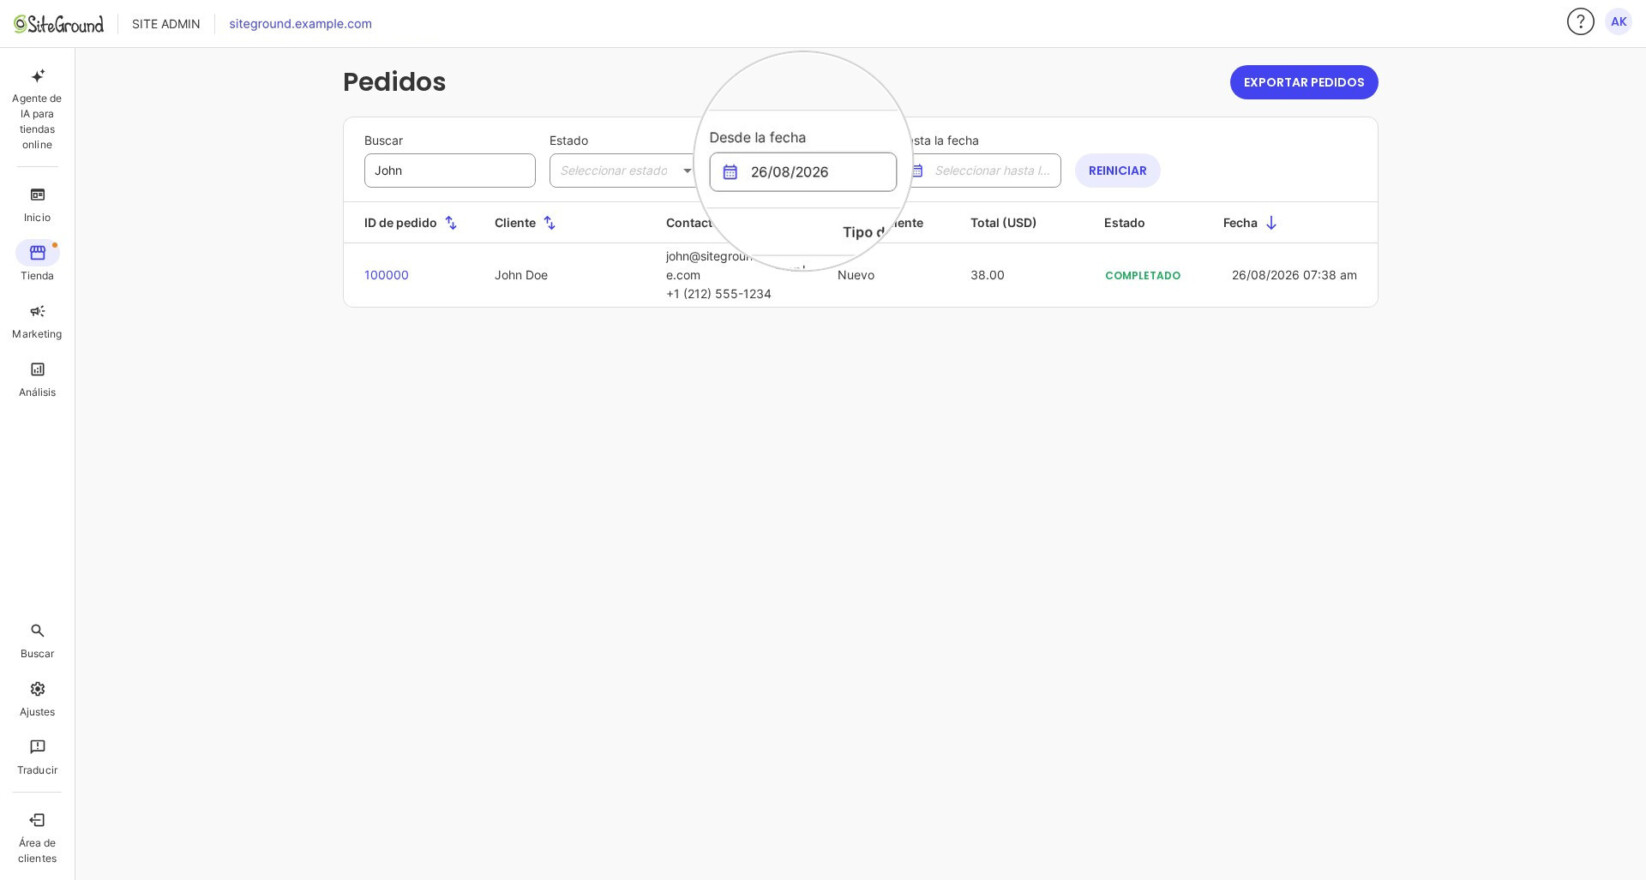Open Buscar magnifier in sidebar
The image size is (1646, 880).
[x=37, y=640]
